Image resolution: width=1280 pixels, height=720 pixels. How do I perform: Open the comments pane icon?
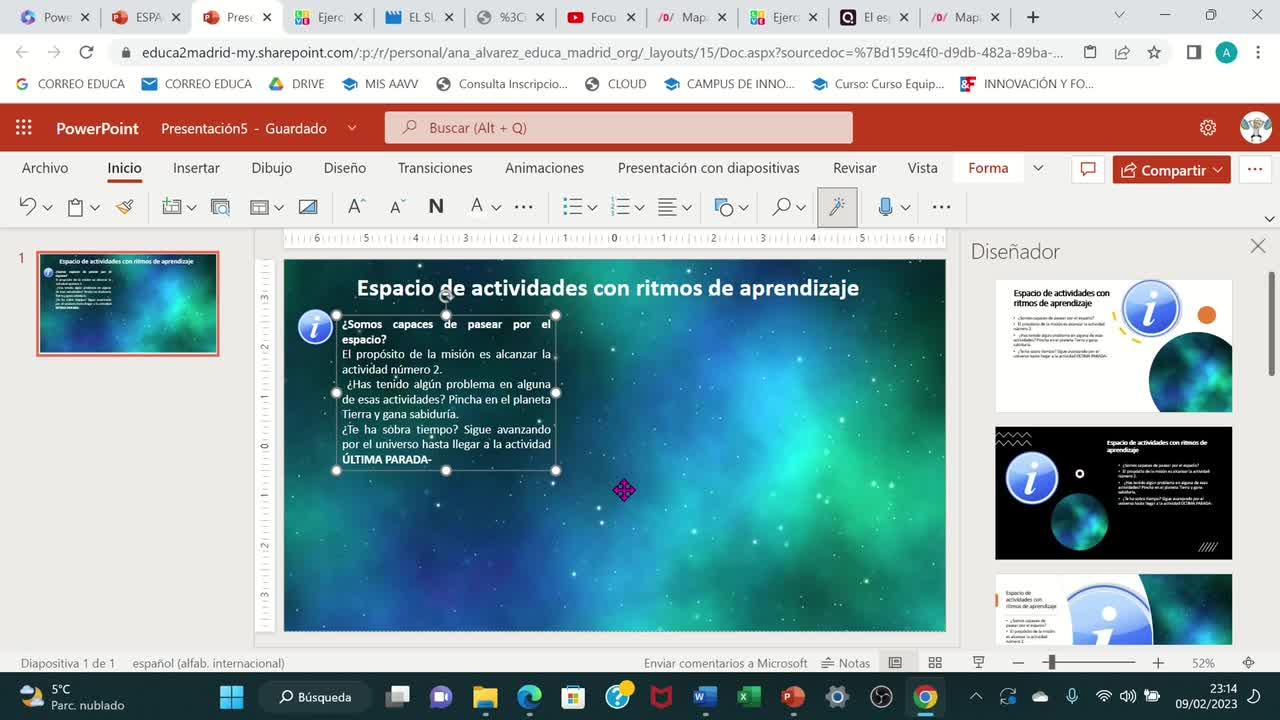(1088, 169)
